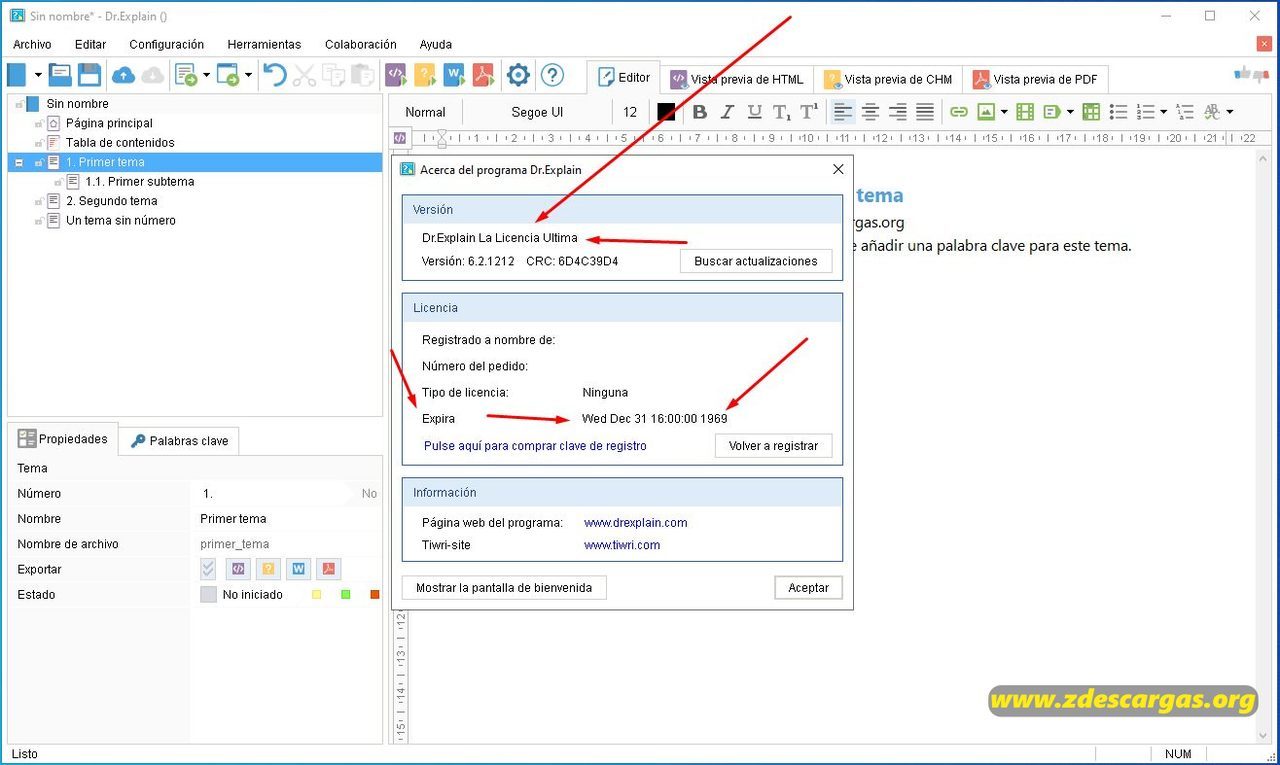Open the Segoe UI font dropdown
1280x765 pixels.
click(537, 112)
